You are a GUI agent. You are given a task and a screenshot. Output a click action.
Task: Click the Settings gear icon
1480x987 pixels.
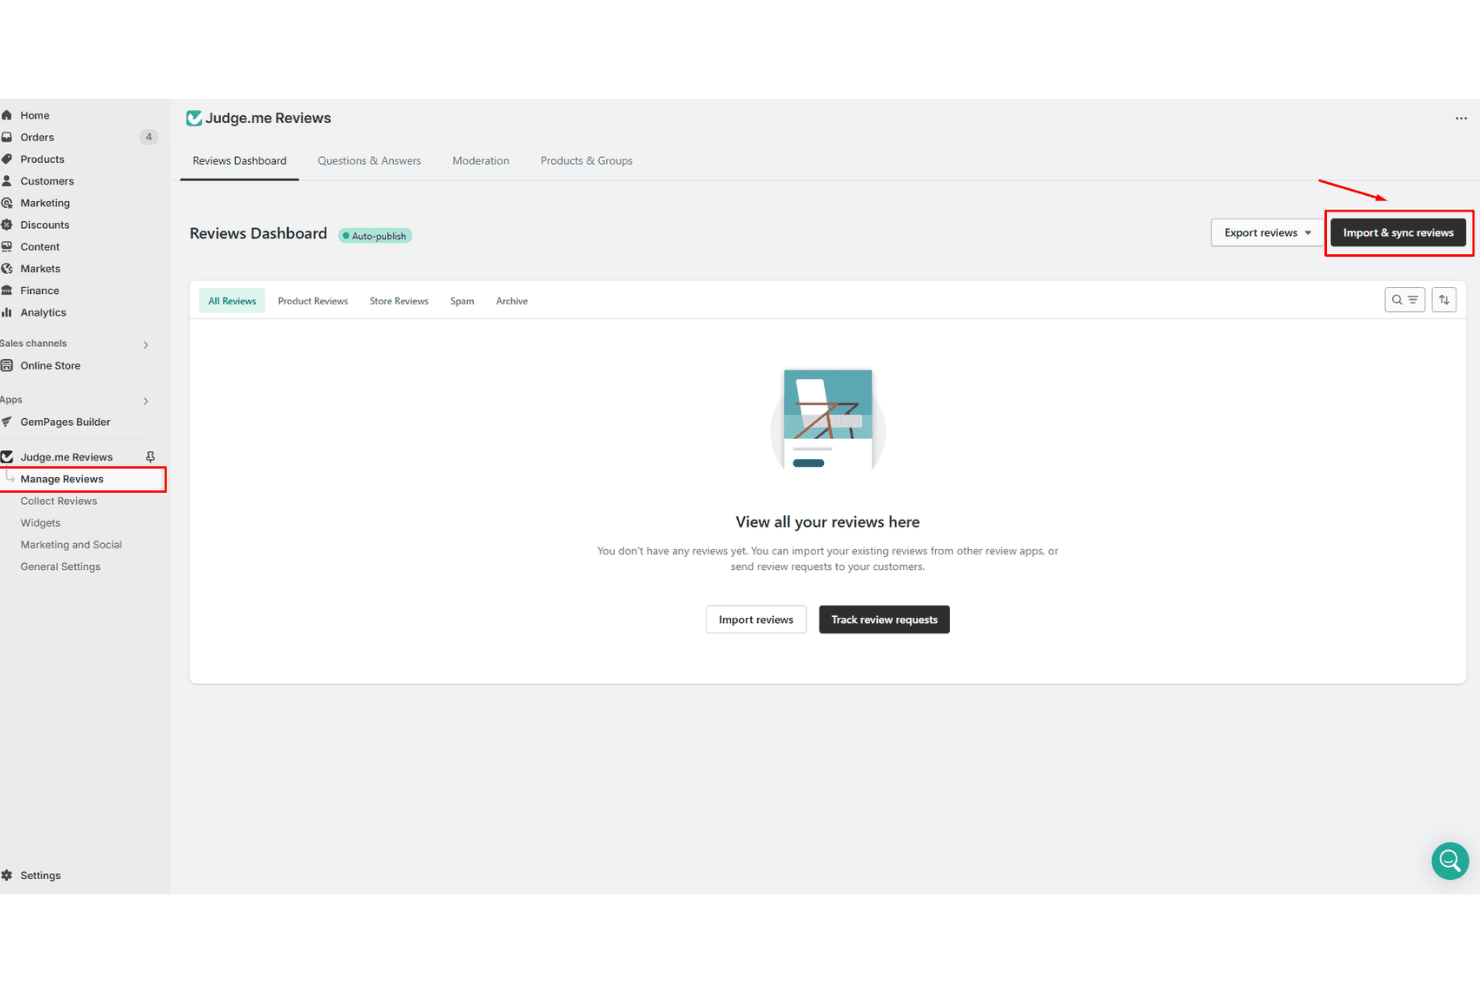coord(7,875)
